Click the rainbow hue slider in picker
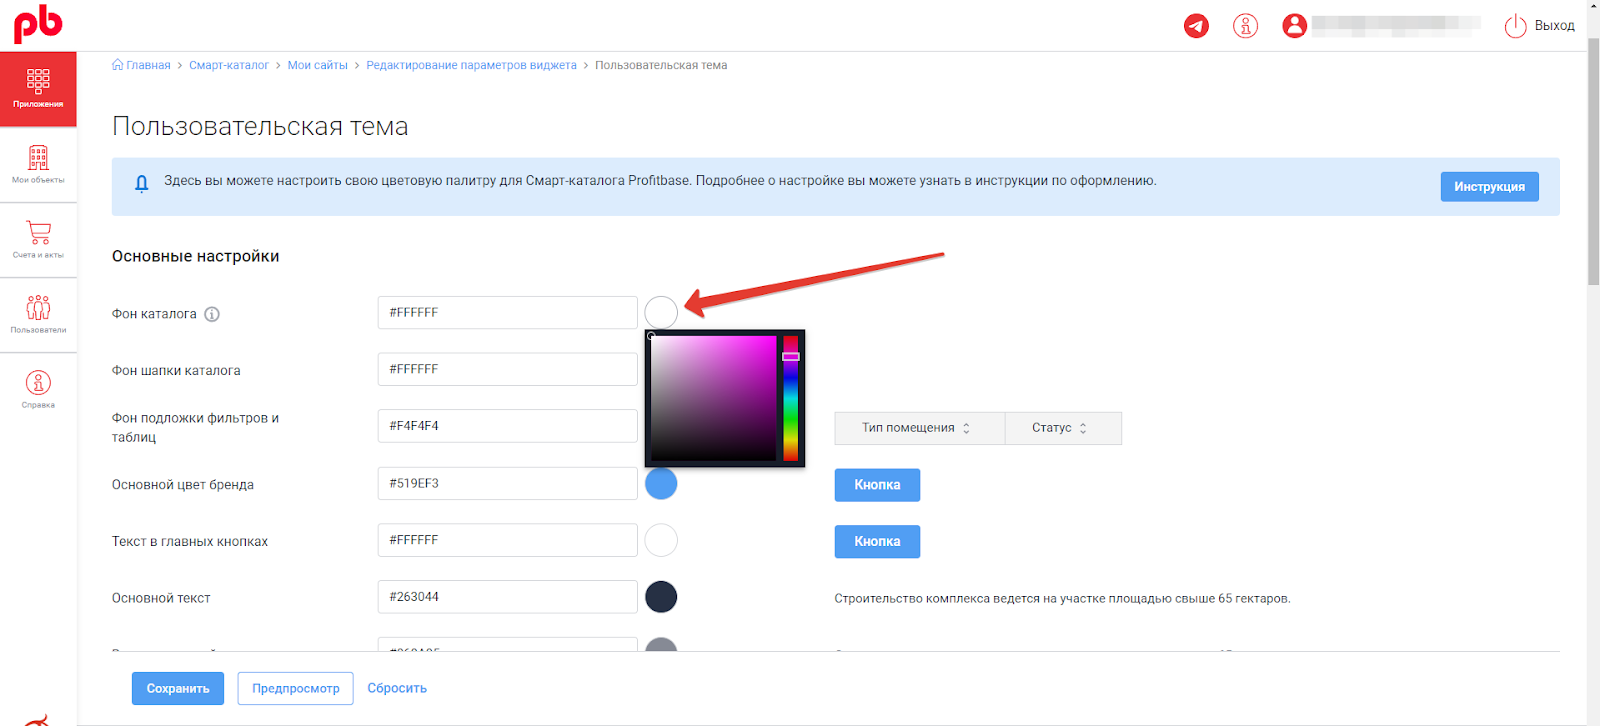The width and height of the screenshot is (1600, 726). point(790,398)
